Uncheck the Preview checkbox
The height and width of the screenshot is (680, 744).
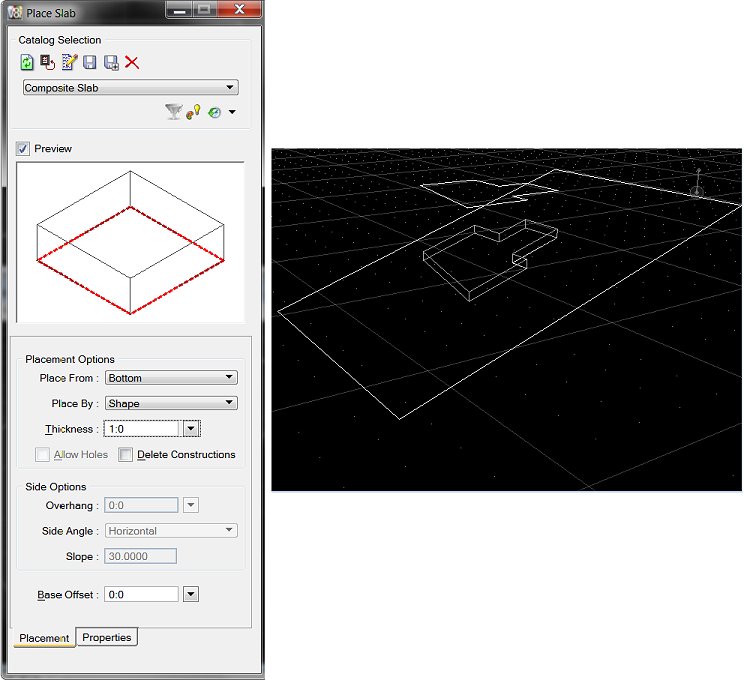tap(23, 149)
